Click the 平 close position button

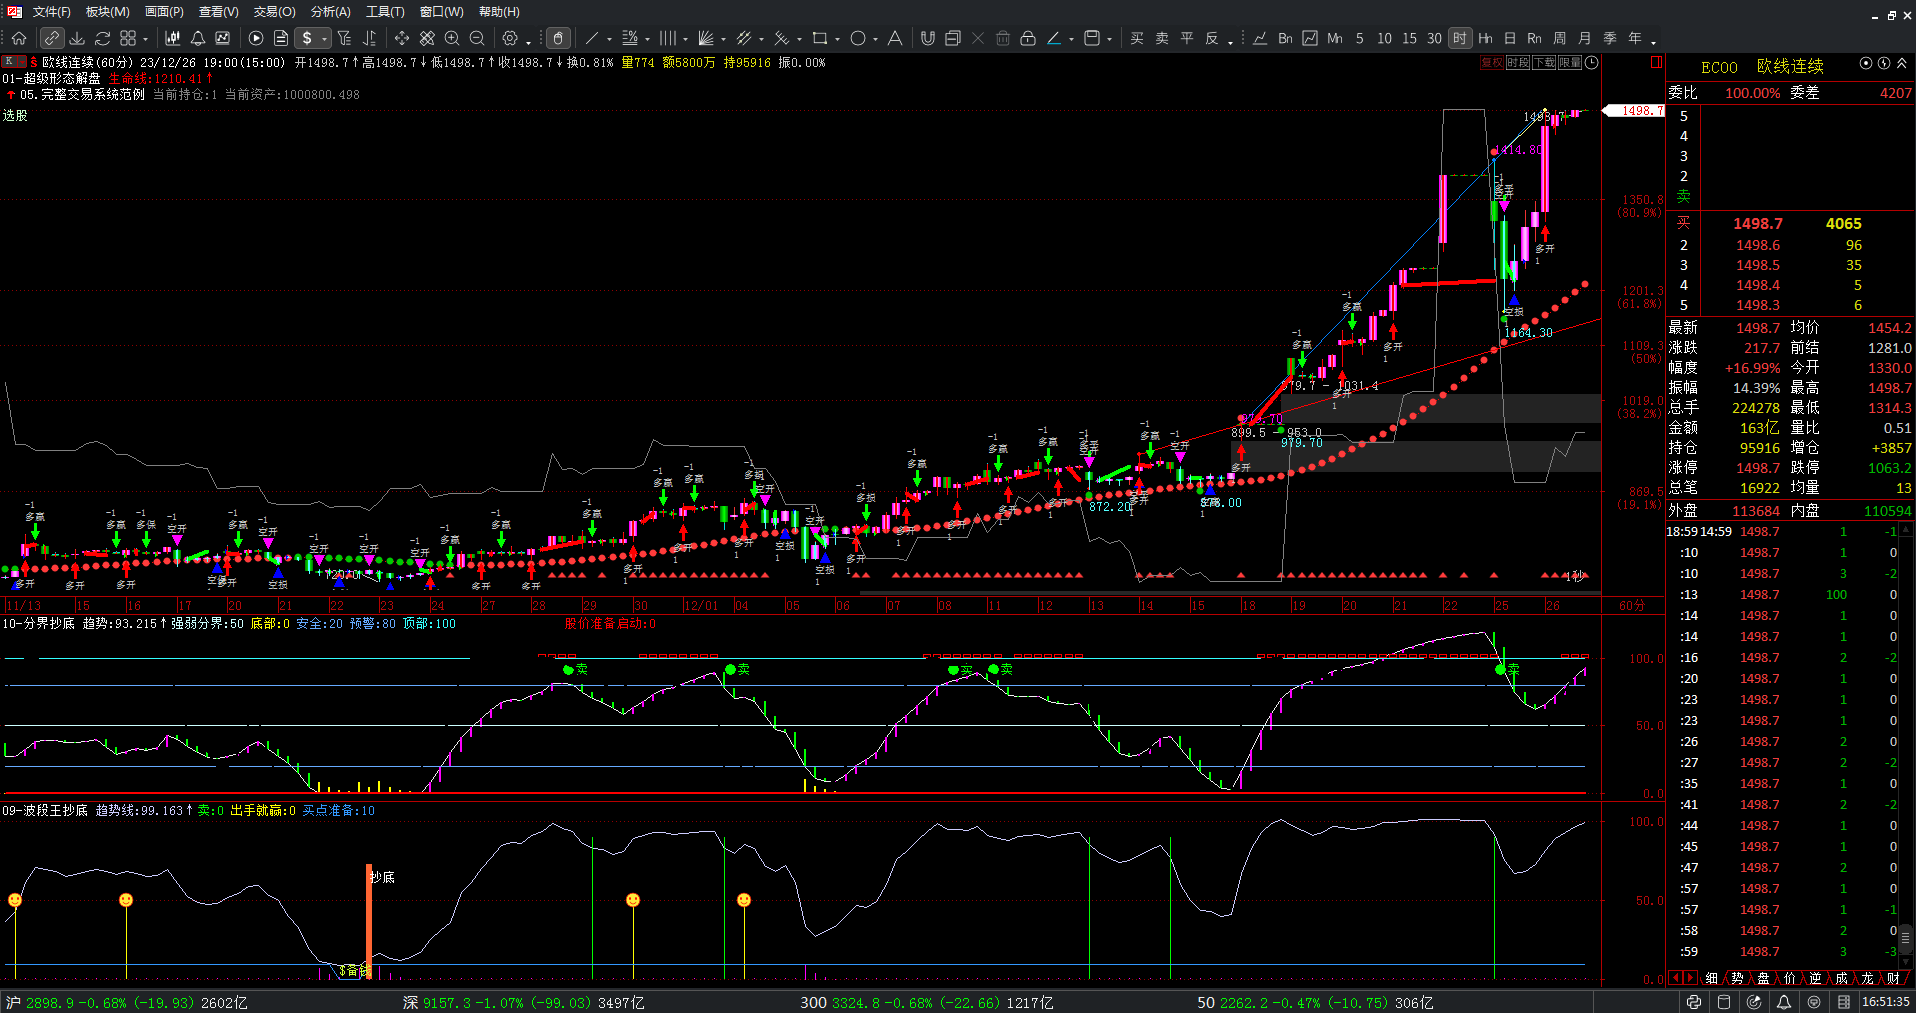(x=1187, y=38)
